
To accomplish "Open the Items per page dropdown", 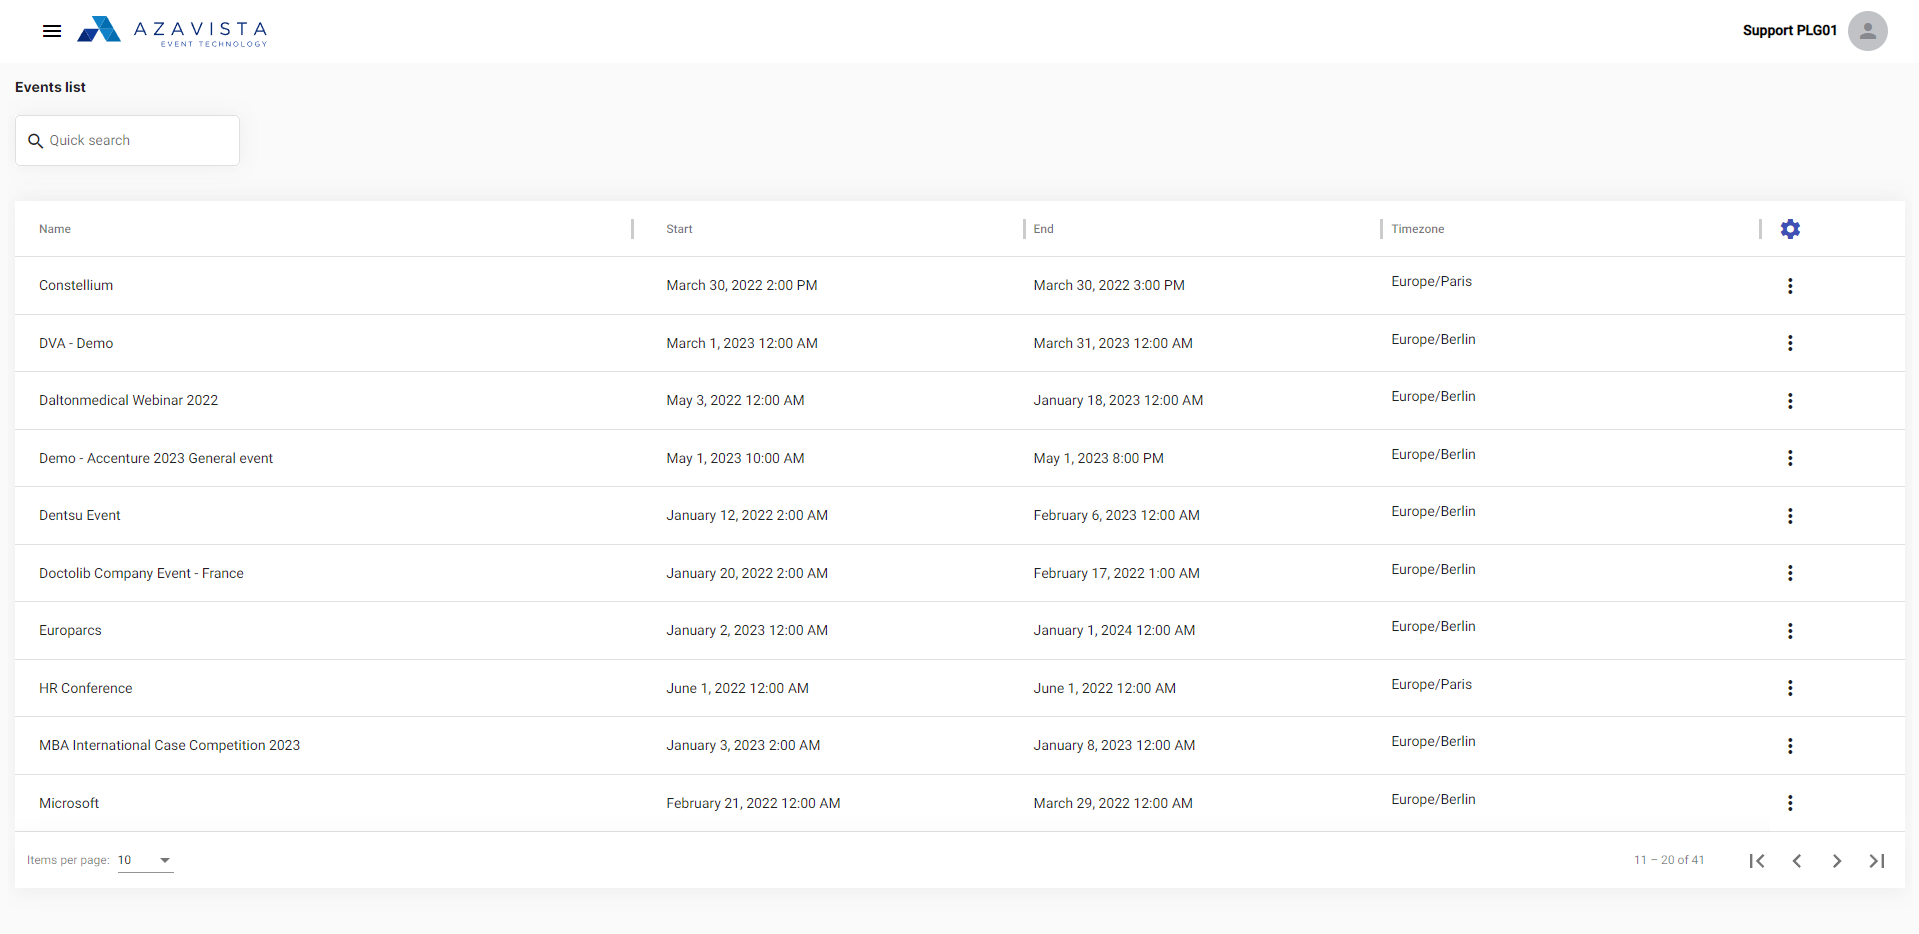I will coord(145,860).
